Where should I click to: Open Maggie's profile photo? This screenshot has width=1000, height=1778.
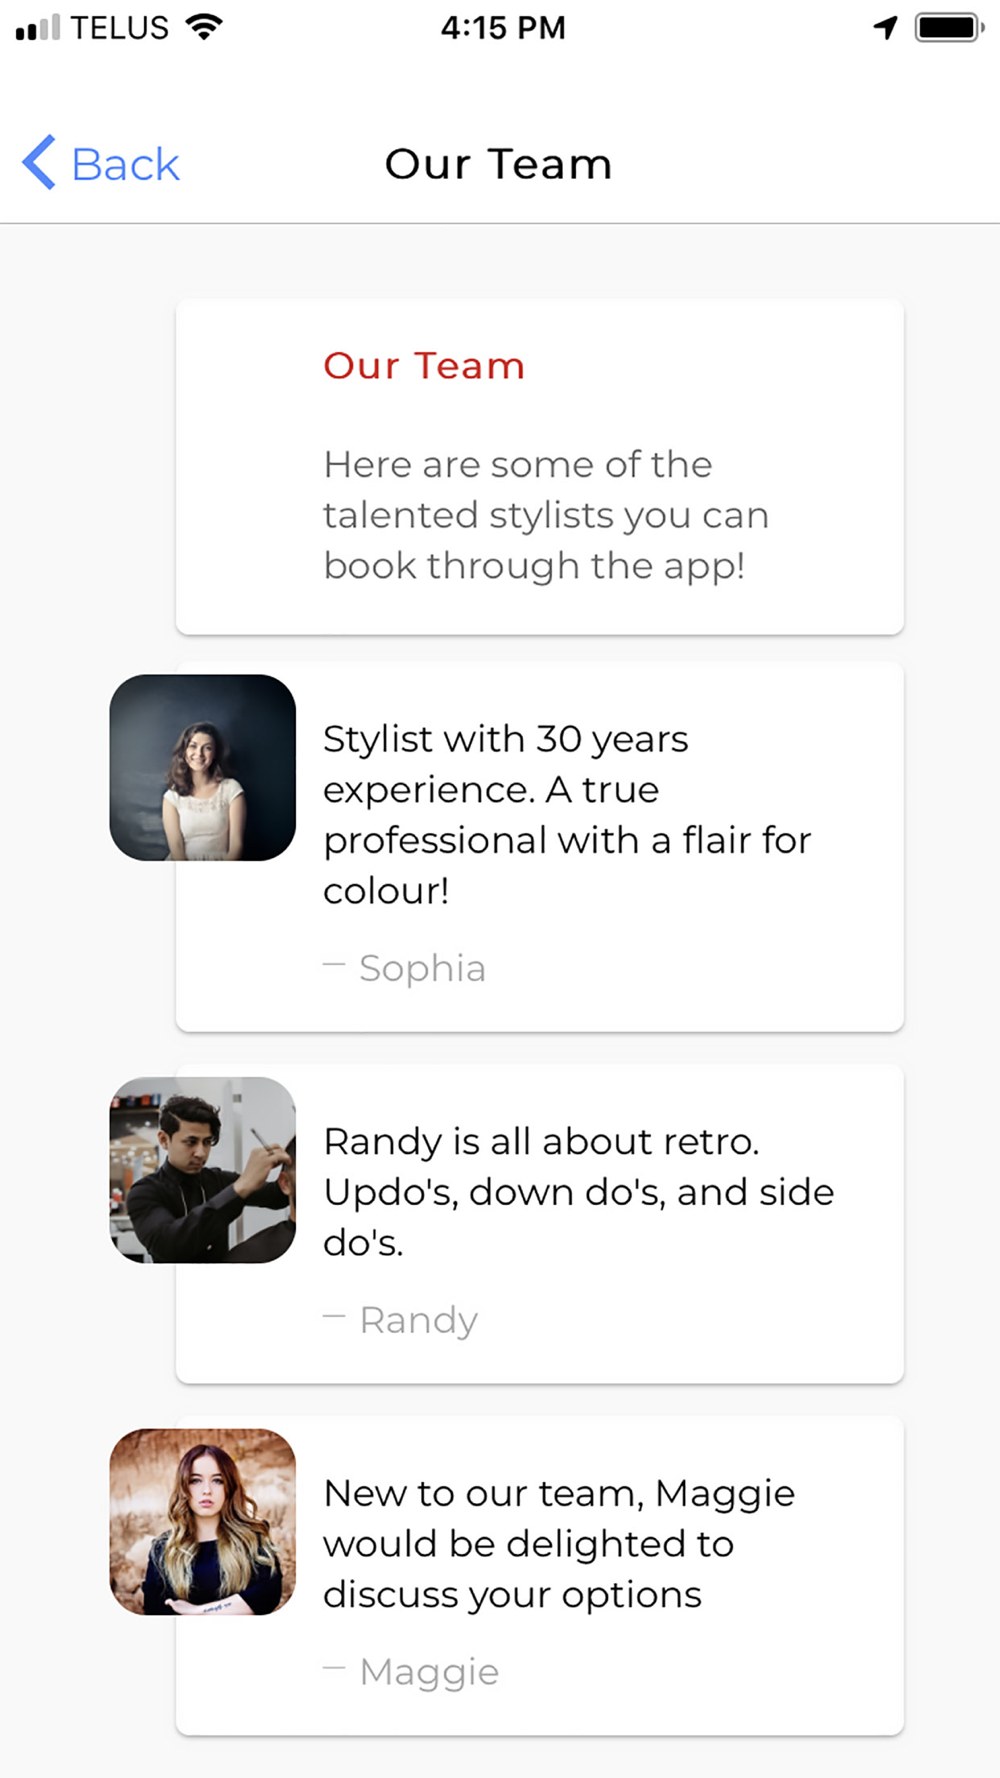click(x=203, y=1522)
